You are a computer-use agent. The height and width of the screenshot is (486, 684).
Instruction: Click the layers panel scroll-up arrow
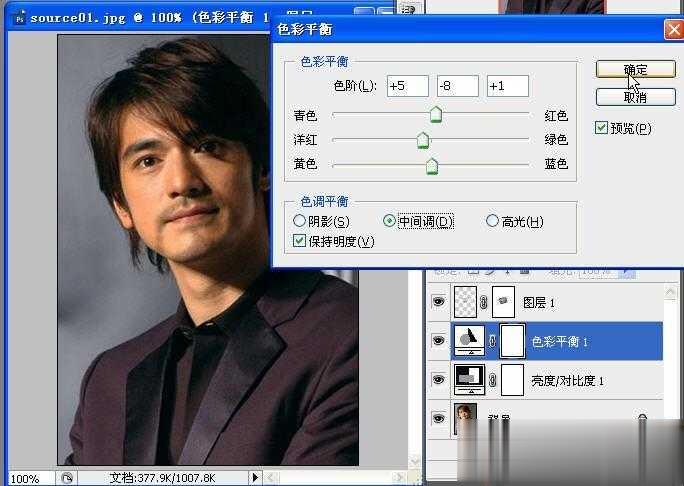pyautogui.click(x=671, y=291)
